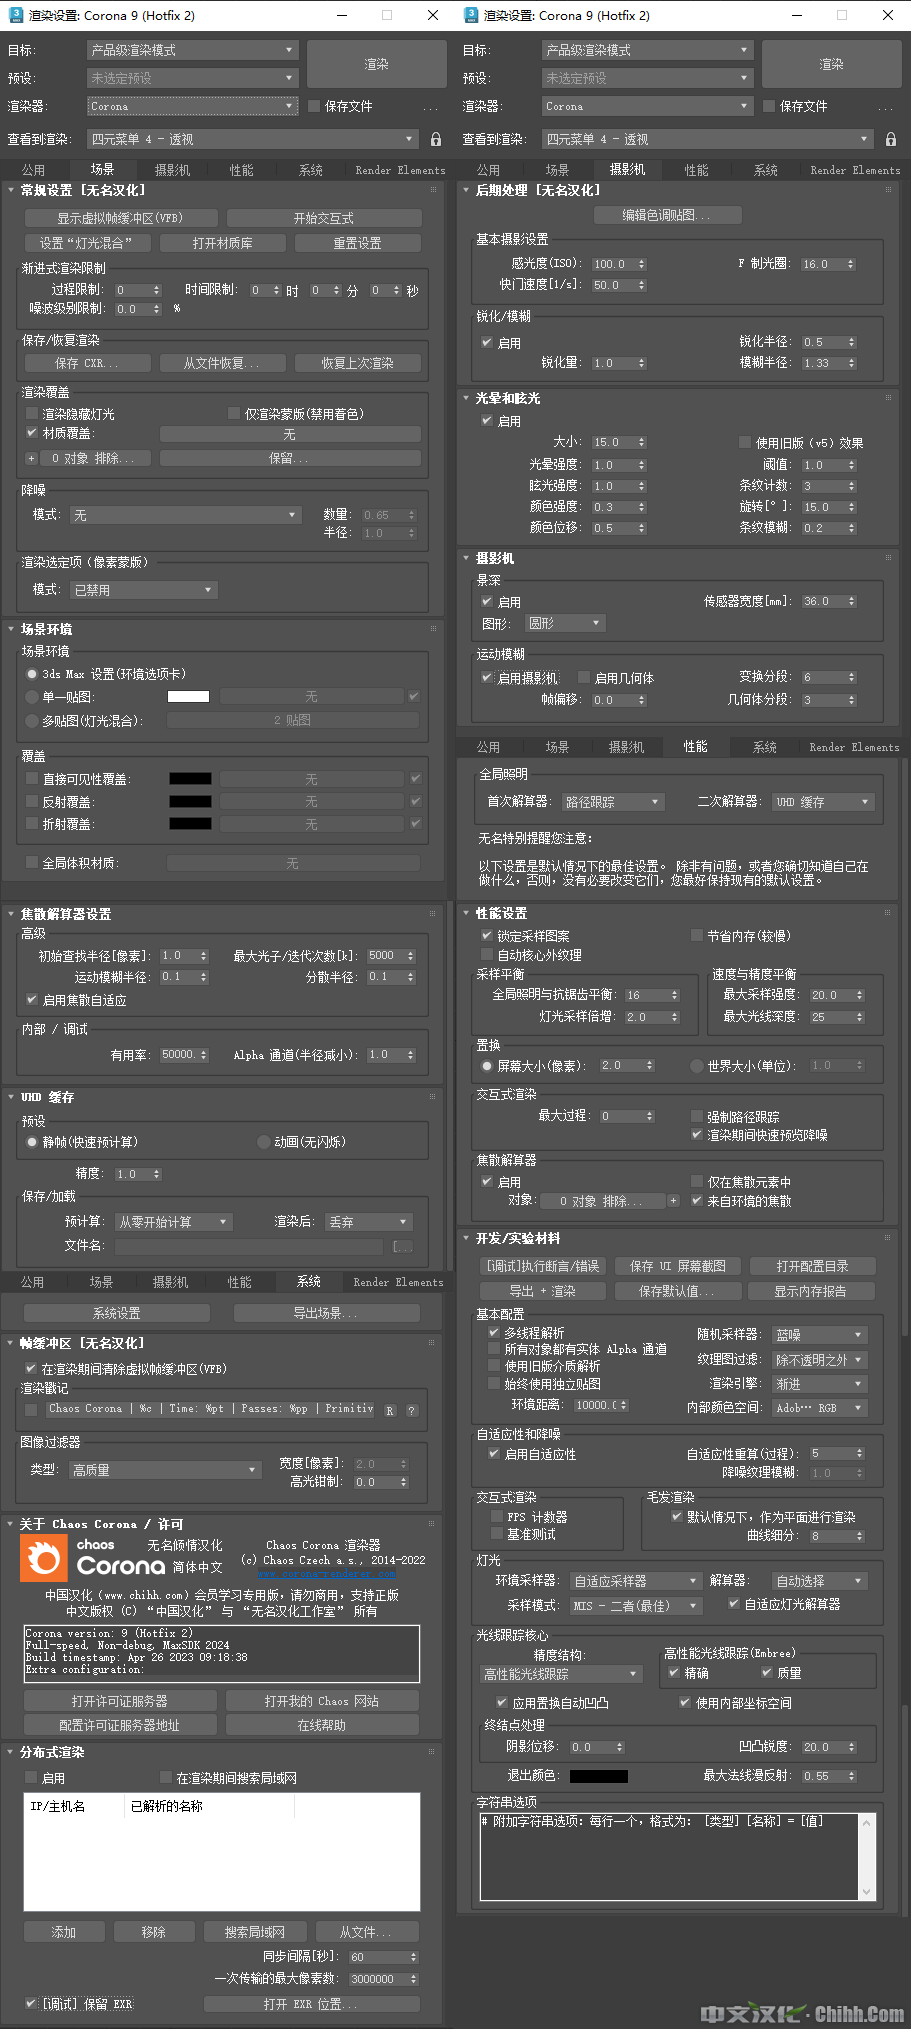Open the 降噪 模式 dropdown
Viewport: 911px width, 2029px height.
coord(186,515)
